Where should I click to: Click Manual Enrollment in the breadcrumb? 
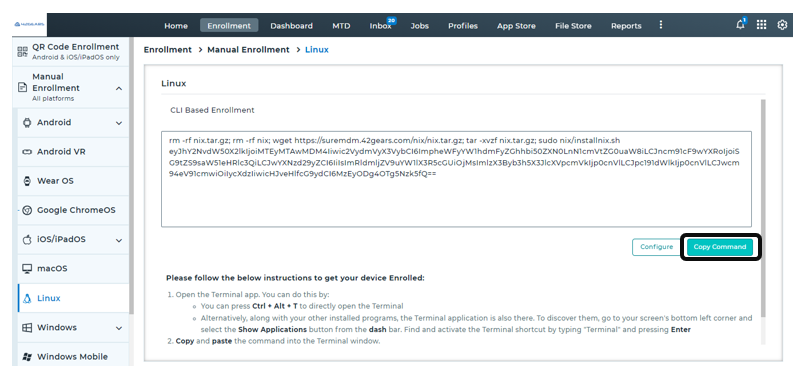(248, 50)
